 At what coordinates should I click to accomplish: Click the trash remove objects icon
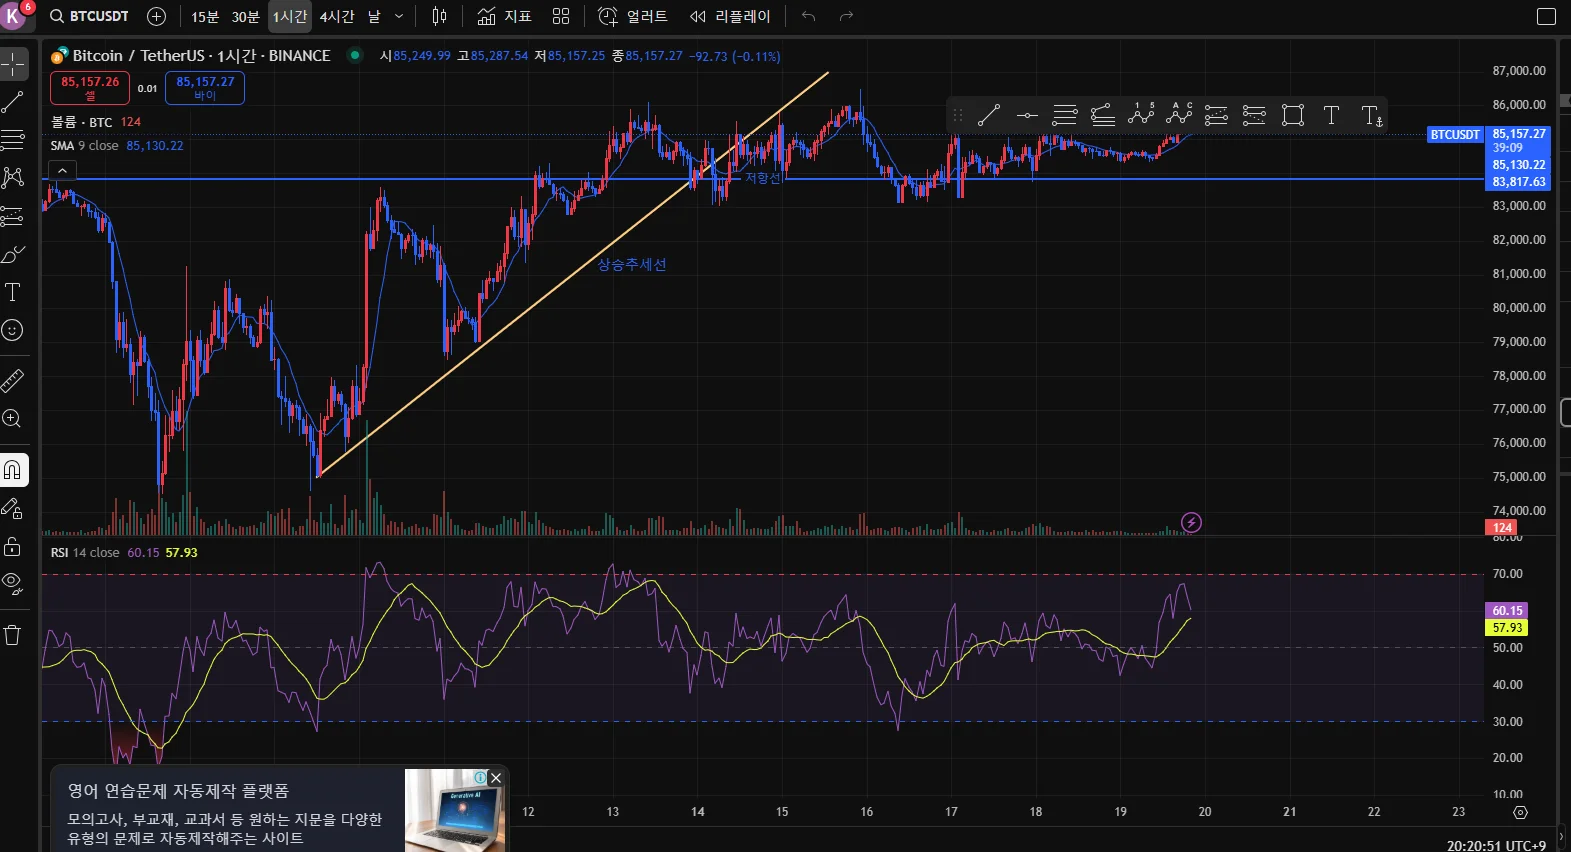13,635
